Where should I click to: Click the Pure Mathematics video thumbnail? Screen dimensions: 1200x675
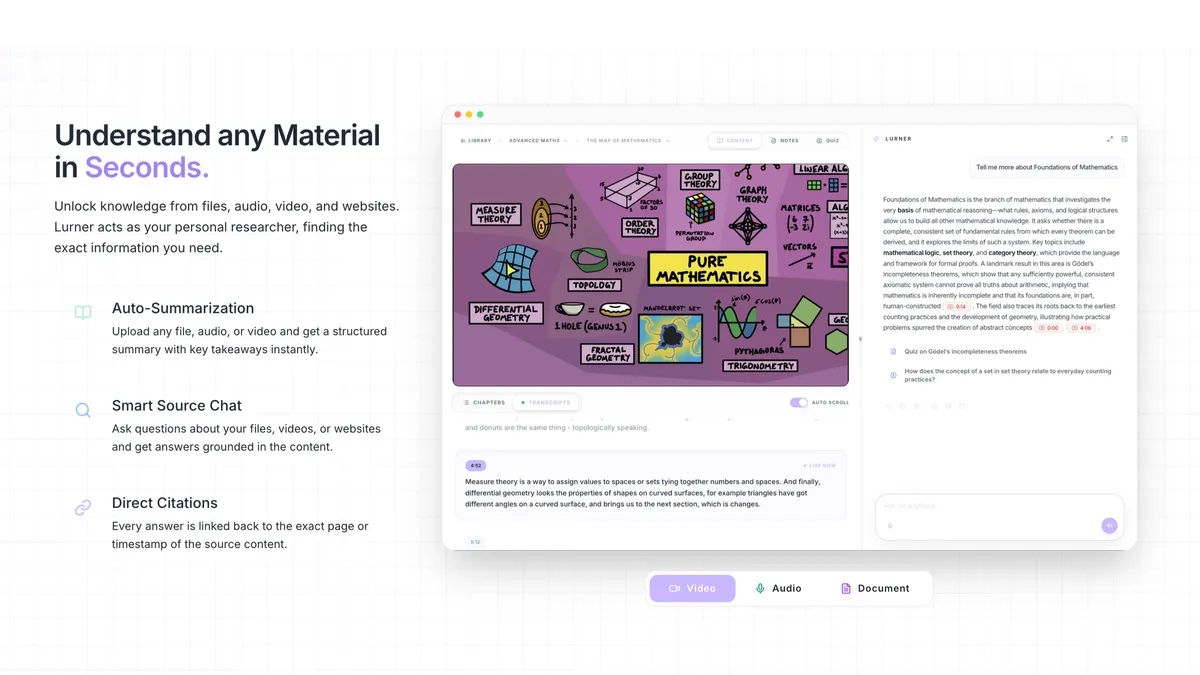coord(650,275)
